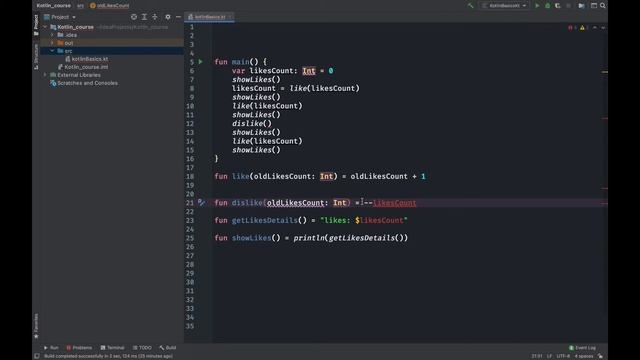Collapse the Kotlin_course root node
Screen dimensions: 640x360
(x=45, y=27)
